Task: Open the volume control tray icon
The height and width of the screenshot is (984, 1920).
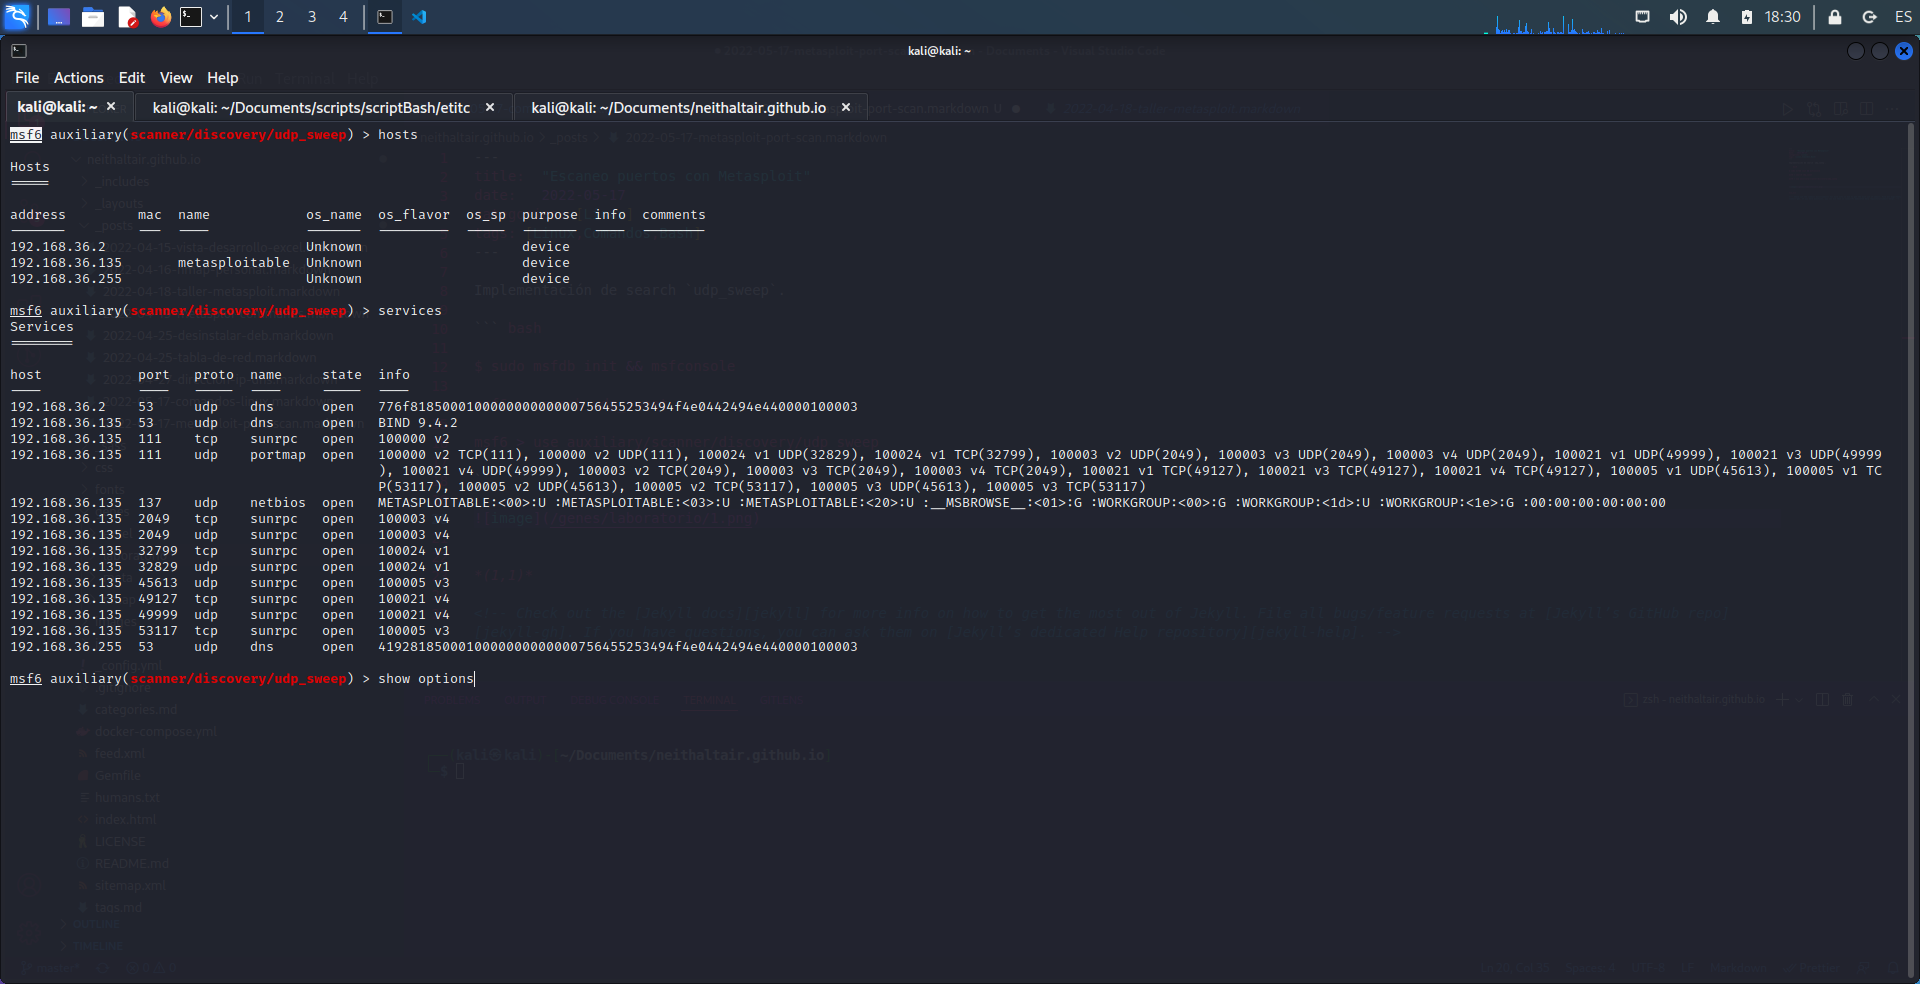Action: tap(1678, 17)
